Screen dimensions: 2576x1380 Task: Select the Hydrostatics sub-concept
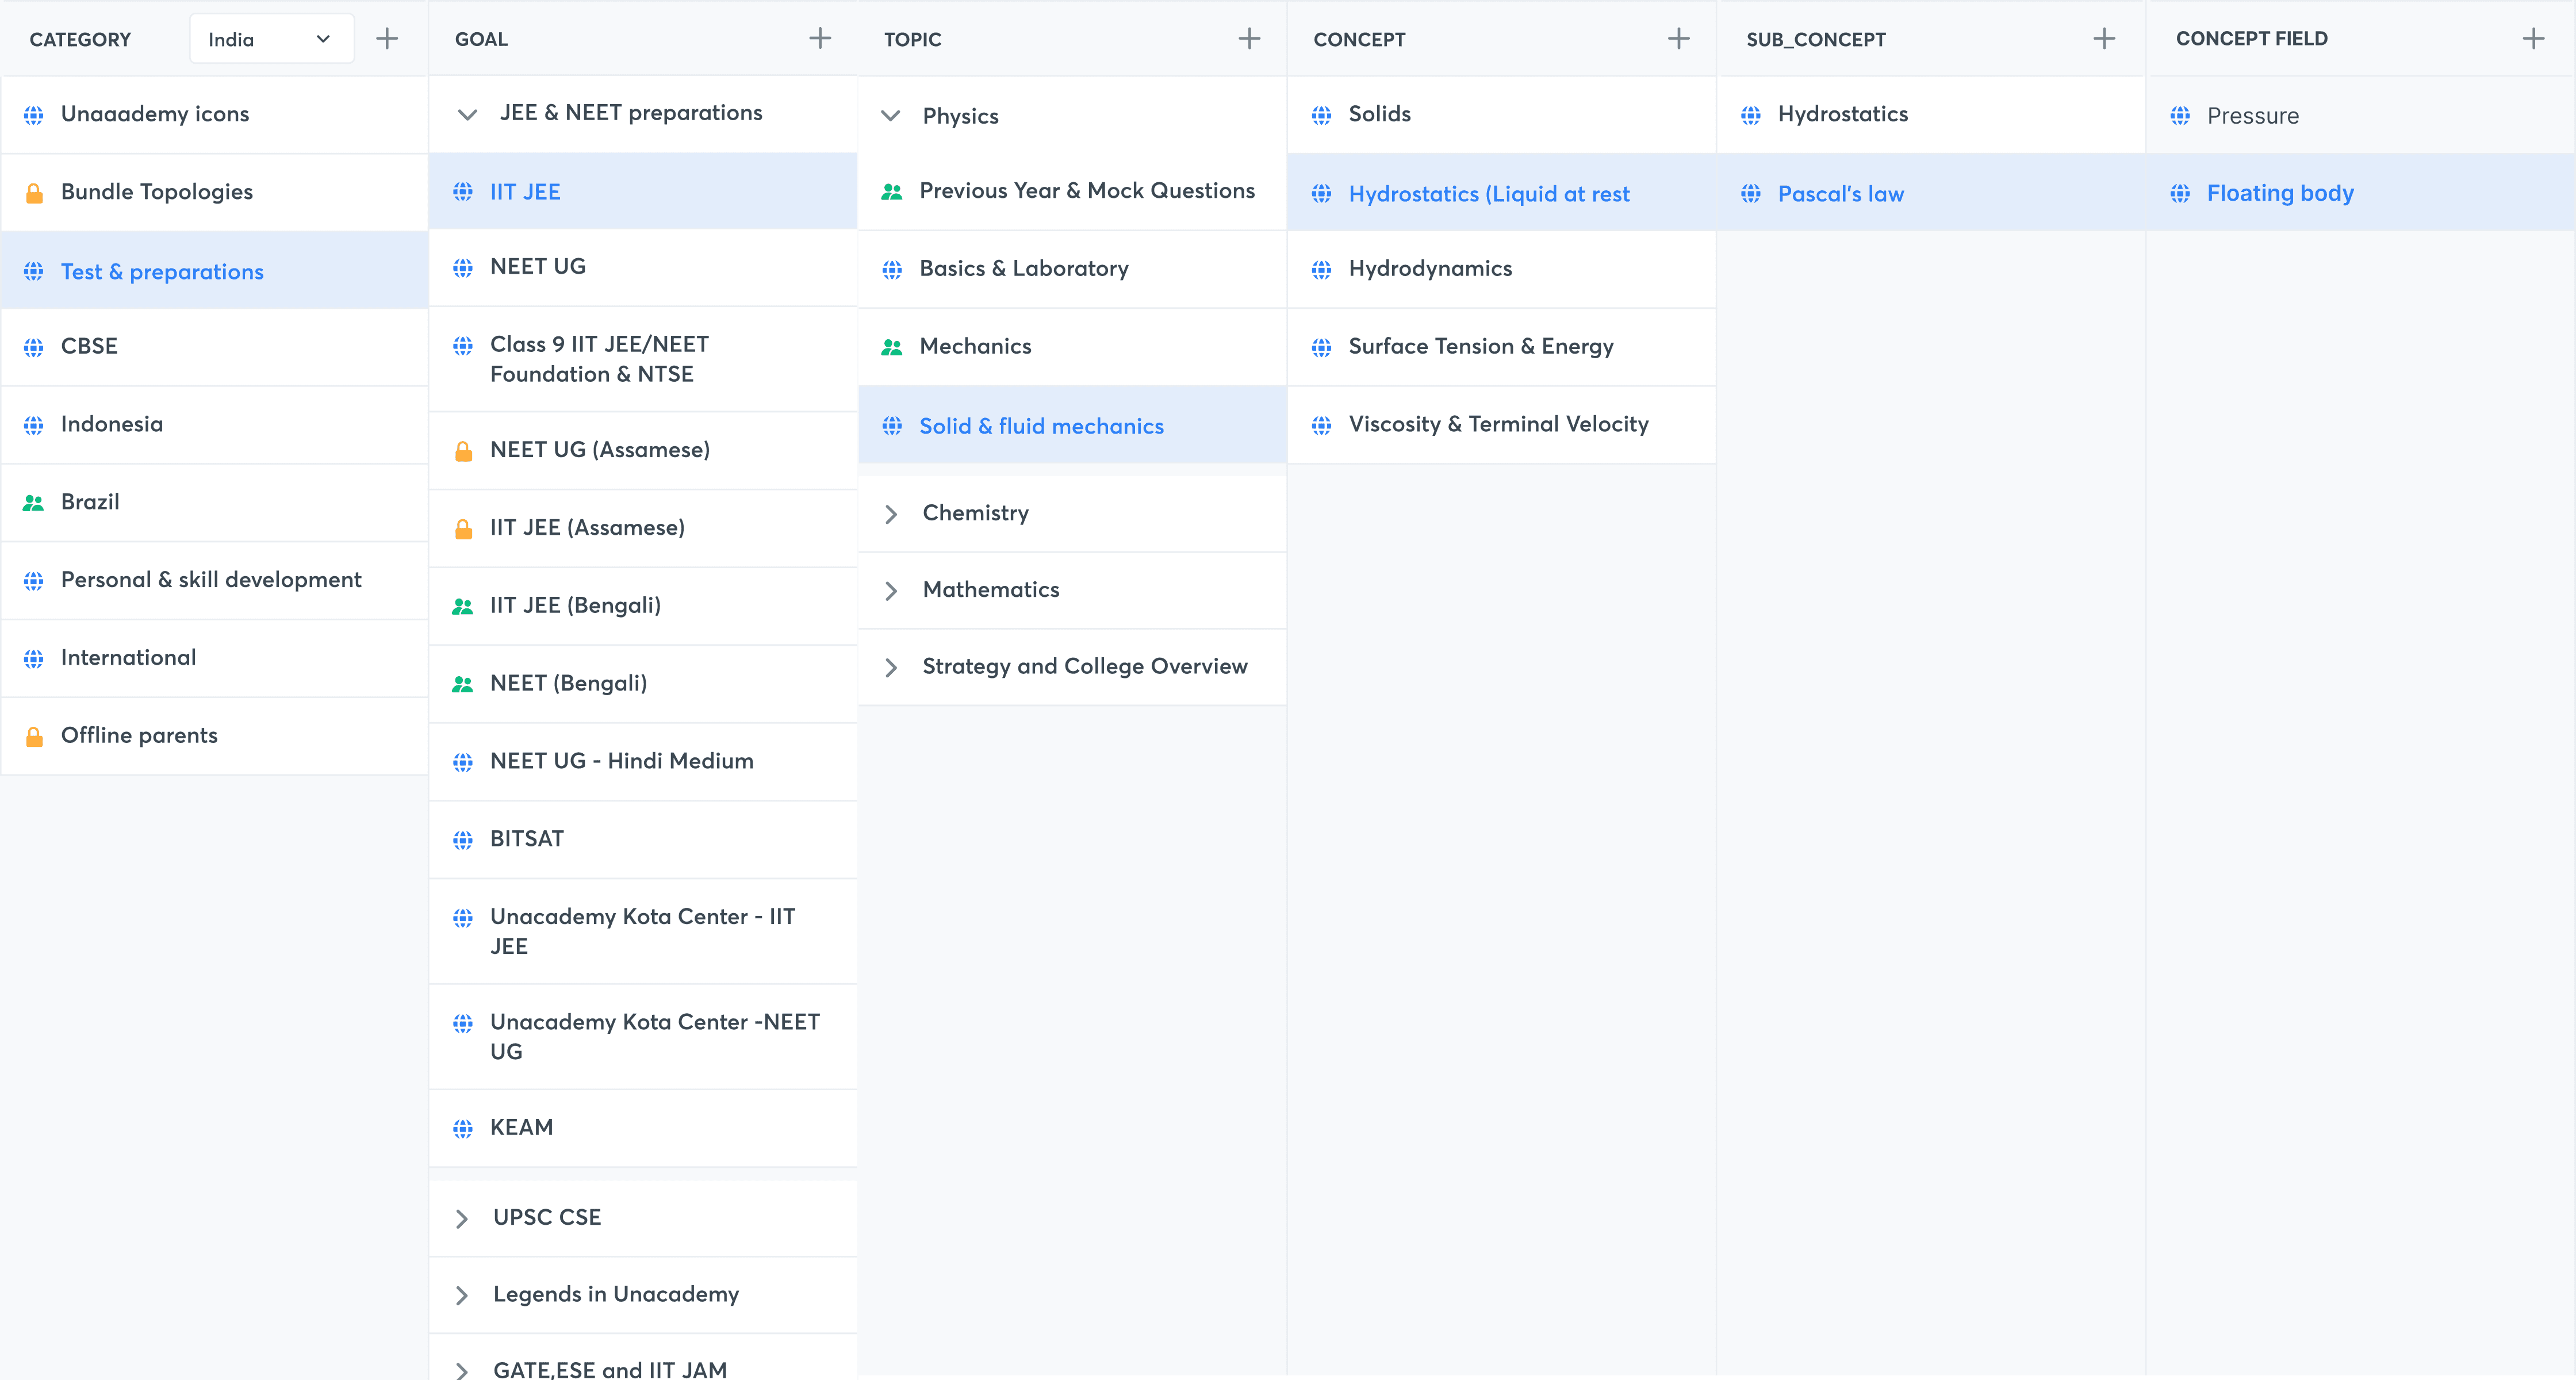click(1842, 115)
